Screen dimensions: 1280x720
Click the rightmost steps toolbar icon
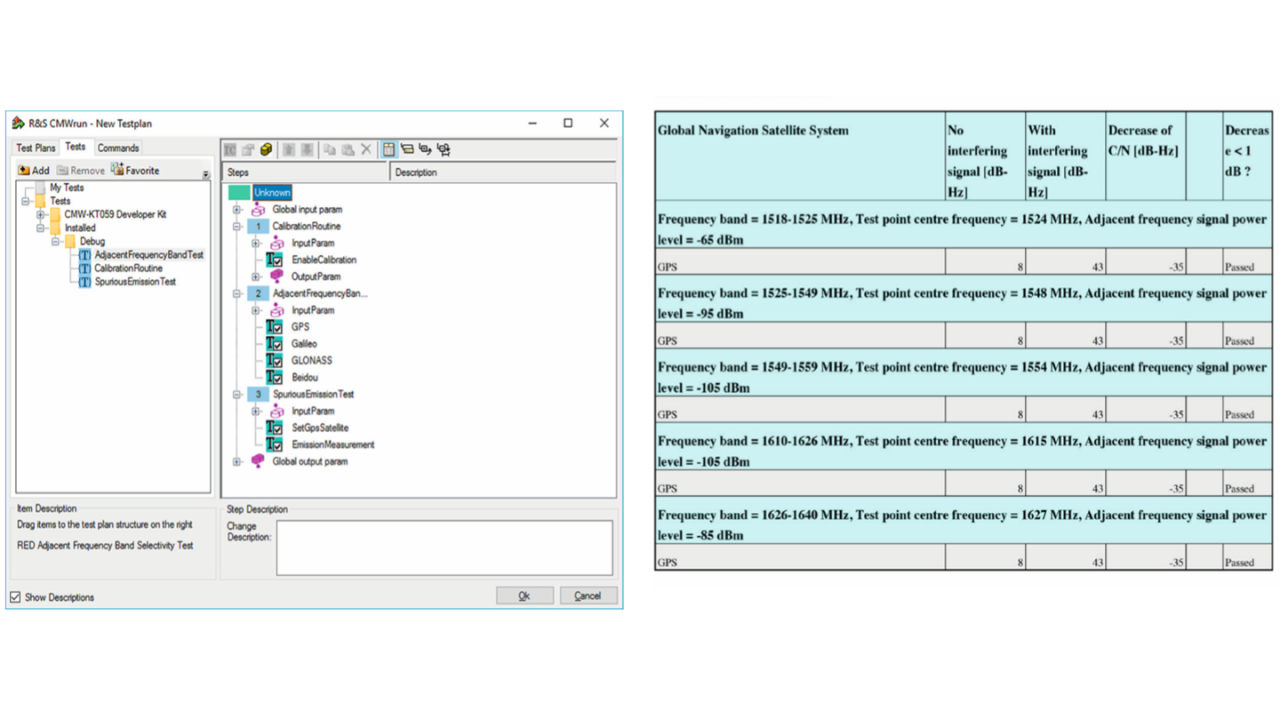click(444, 150)
